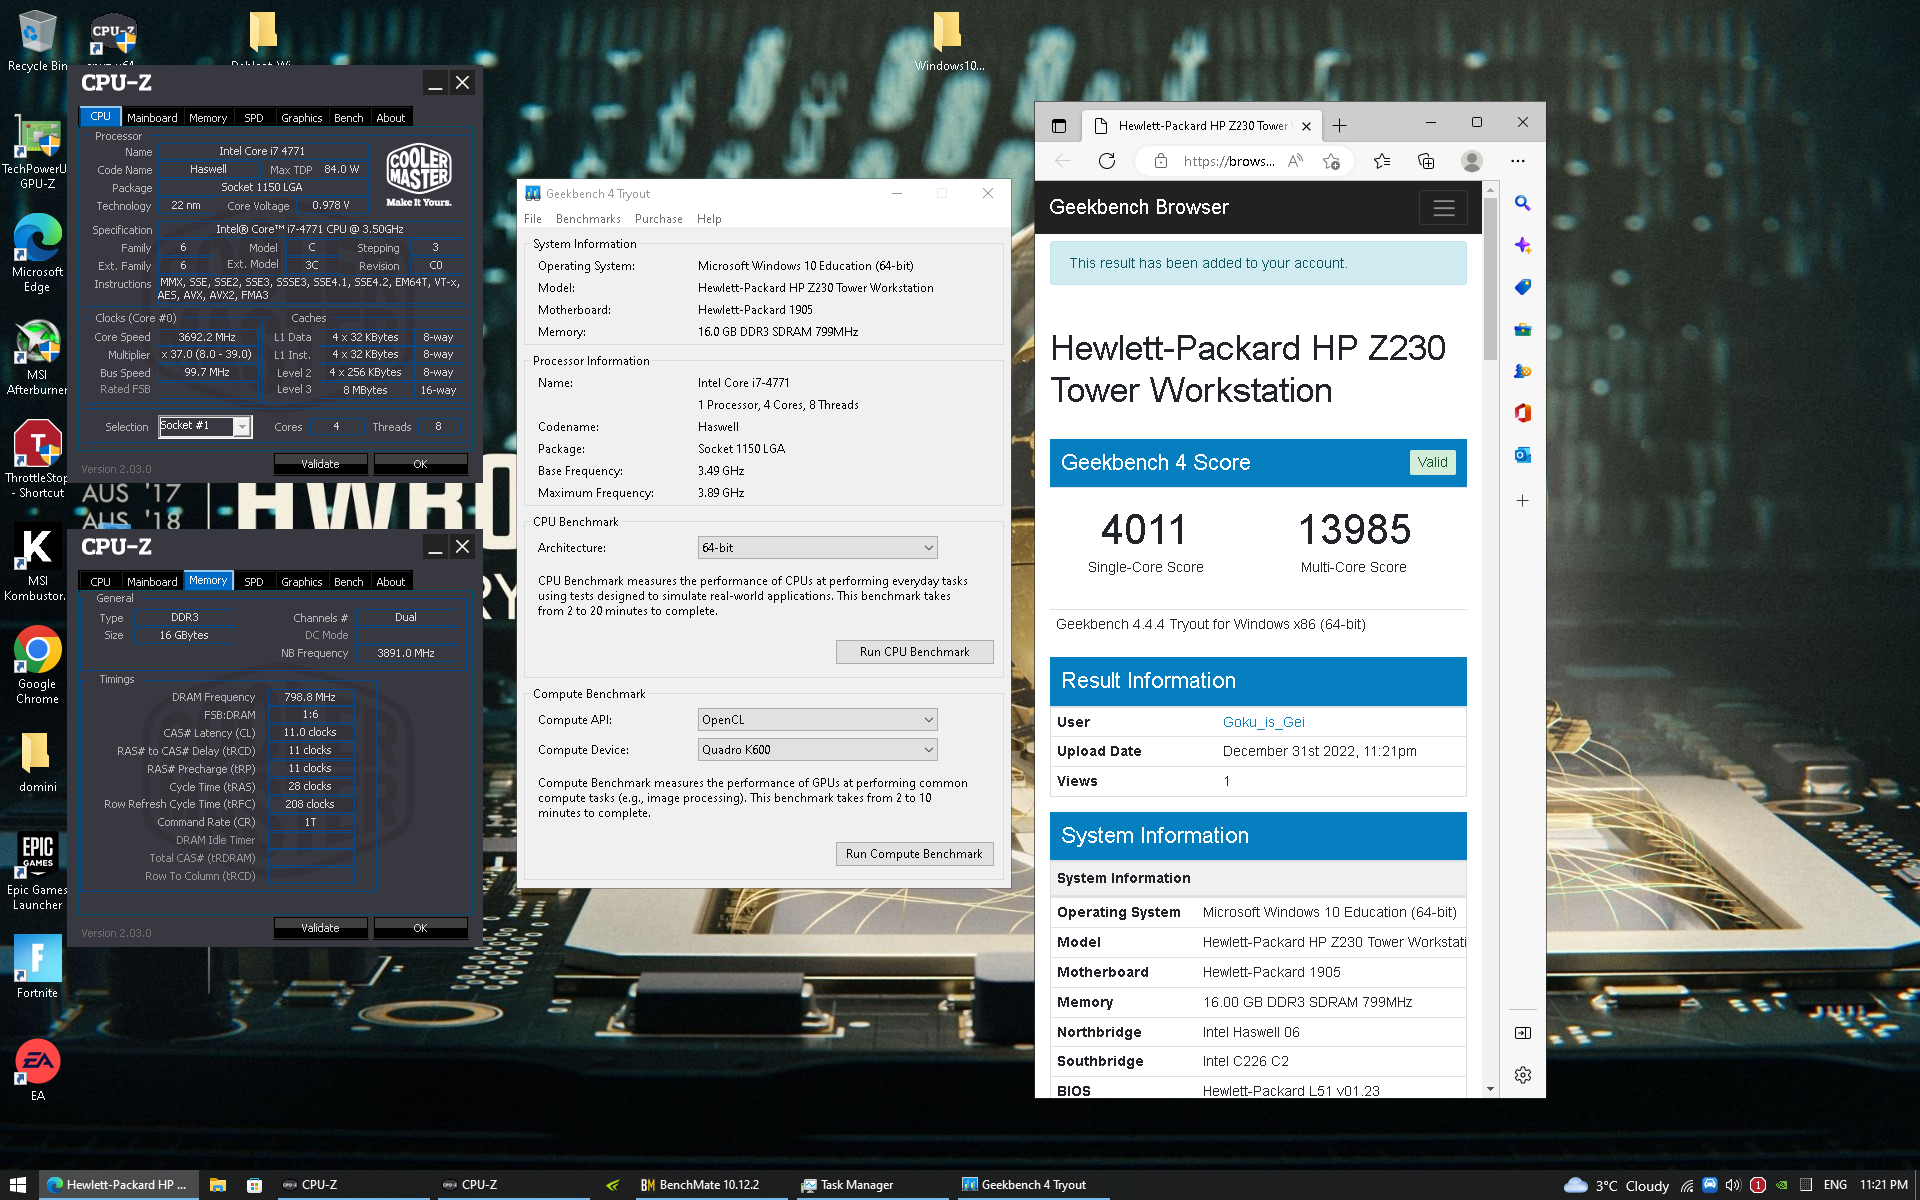Screen dimensions: 1920x1200
Task: Open Compute Device Quadro K600 dropdown
Action: point(817,750)
